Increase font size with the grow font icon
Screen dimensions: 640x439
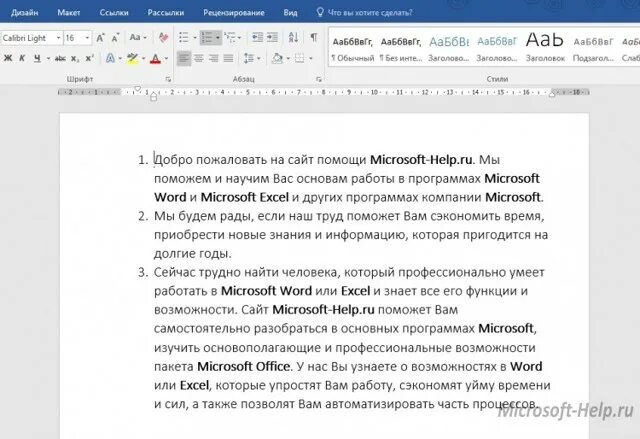pyautogui.click(x=100, y=38)
